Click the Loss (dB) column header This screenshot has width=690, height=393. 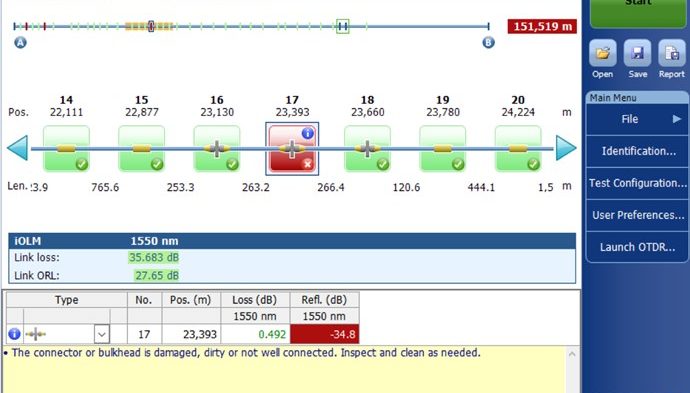point(255,300)
